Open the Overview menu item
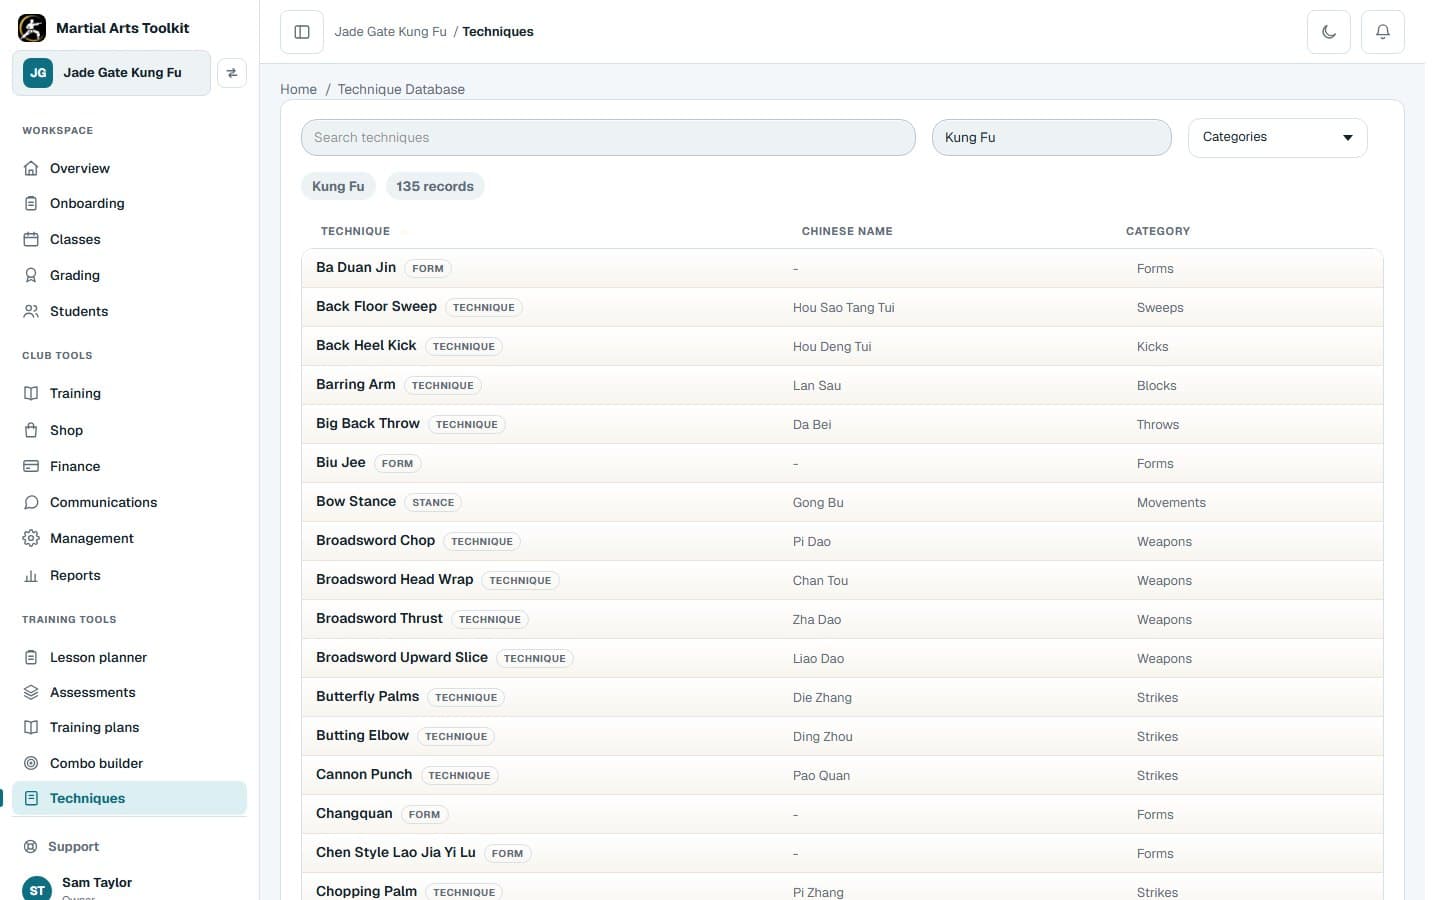The height and width of the screenshot is (900, 1440). point(129,168)
